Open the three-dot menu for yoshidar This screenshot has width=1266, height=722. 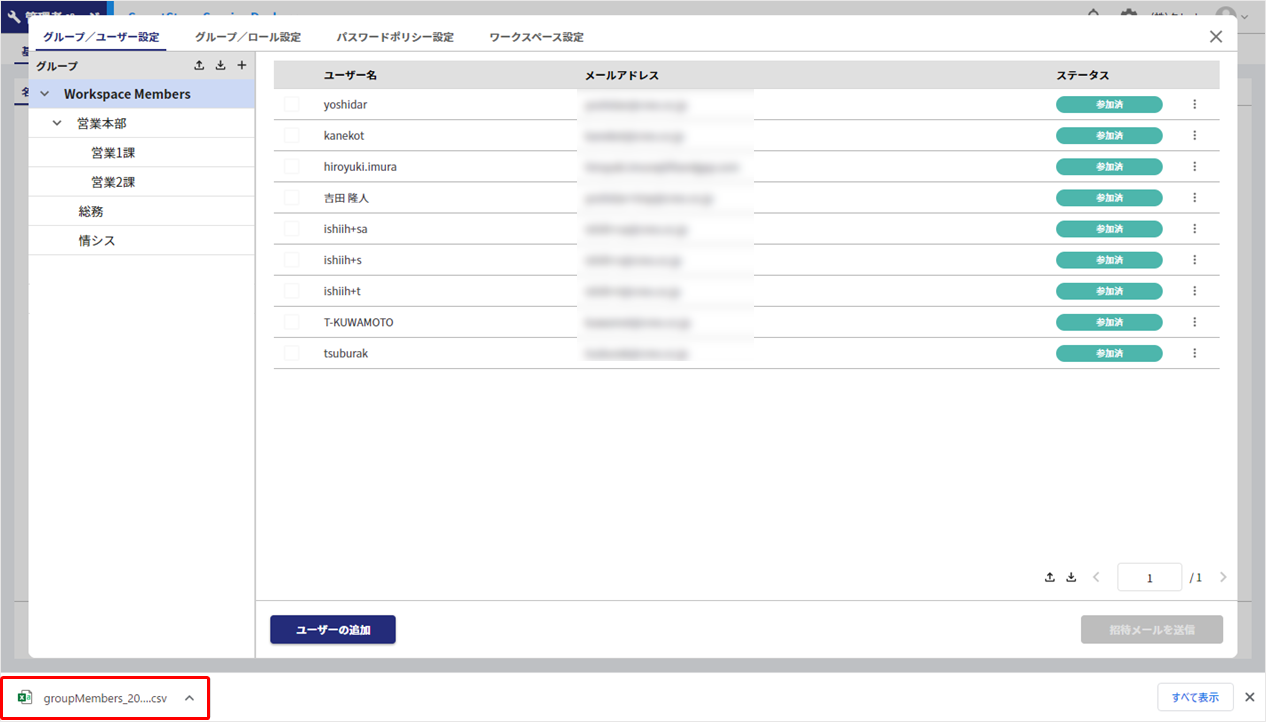(1194, 104)
